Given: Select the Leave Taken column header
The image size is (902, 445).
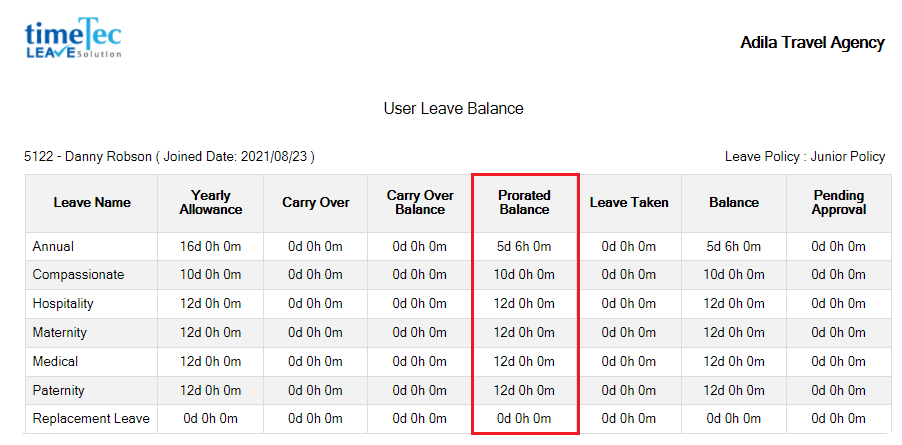Looking at the screenshot, I should click(629, 202).
